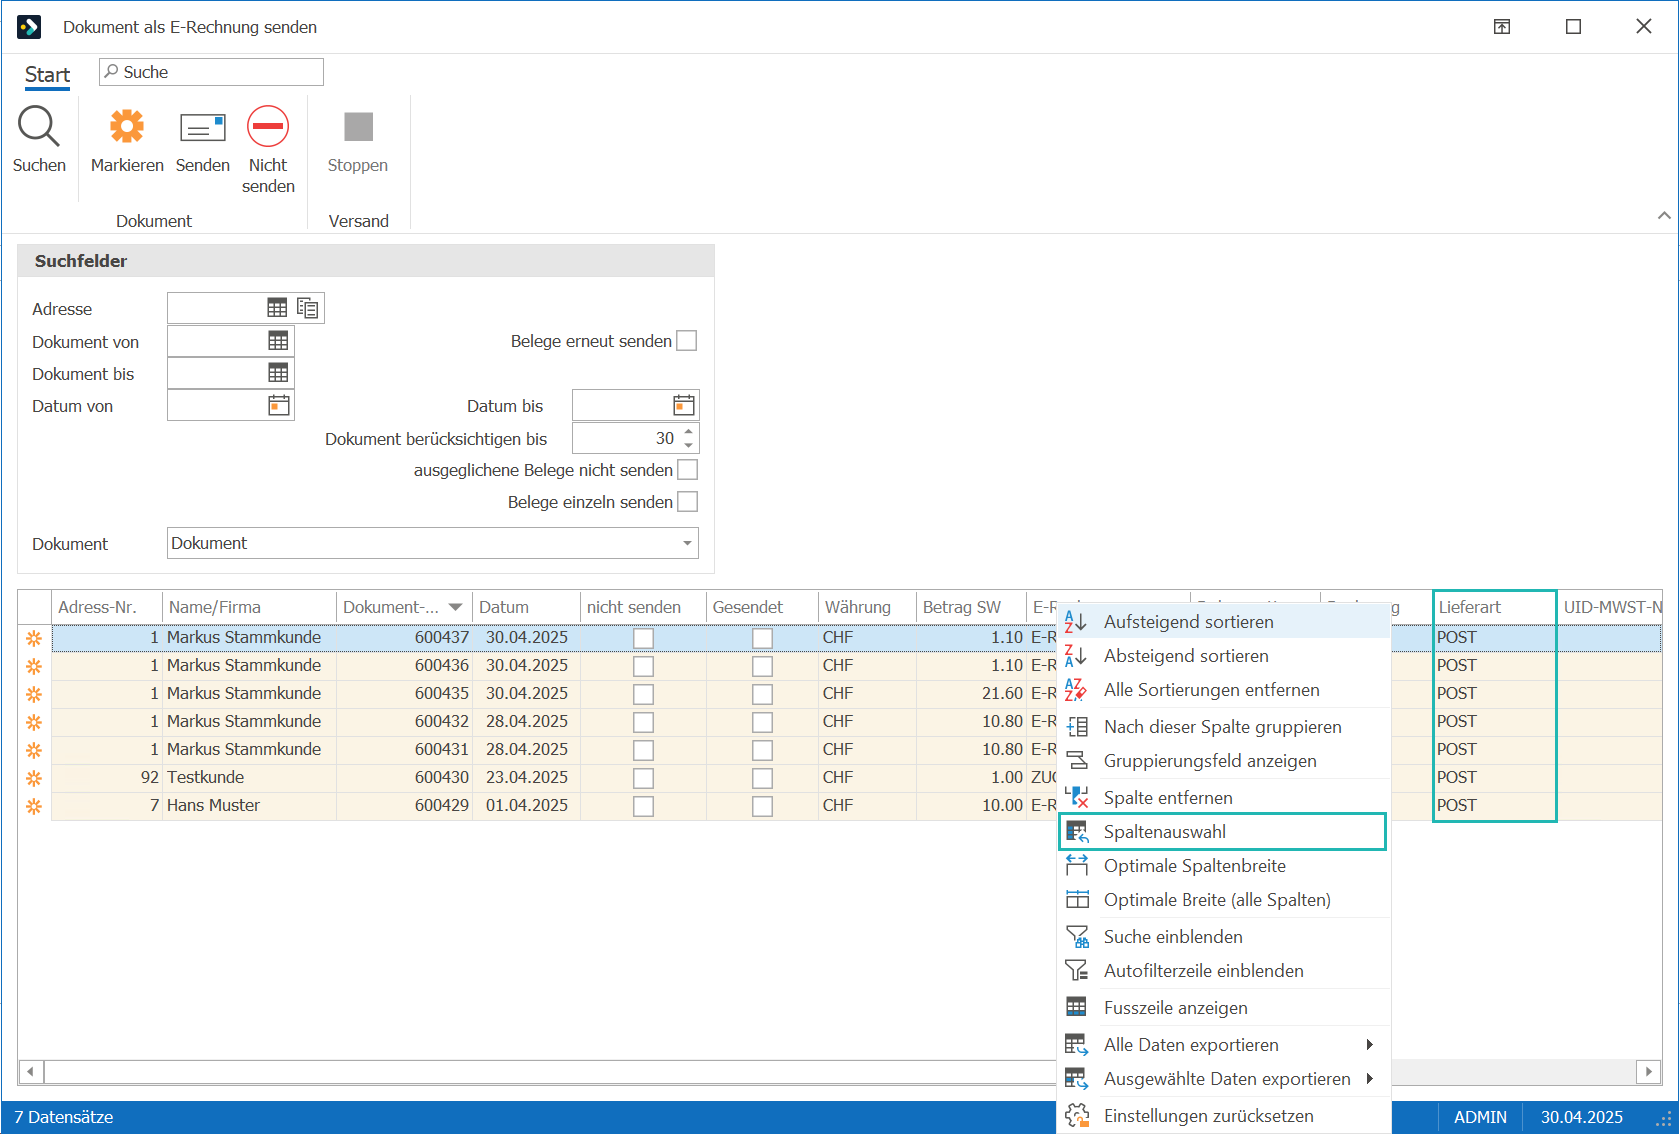Click the Betrag SW column header

pyautogui.click(x=972, y=607)
